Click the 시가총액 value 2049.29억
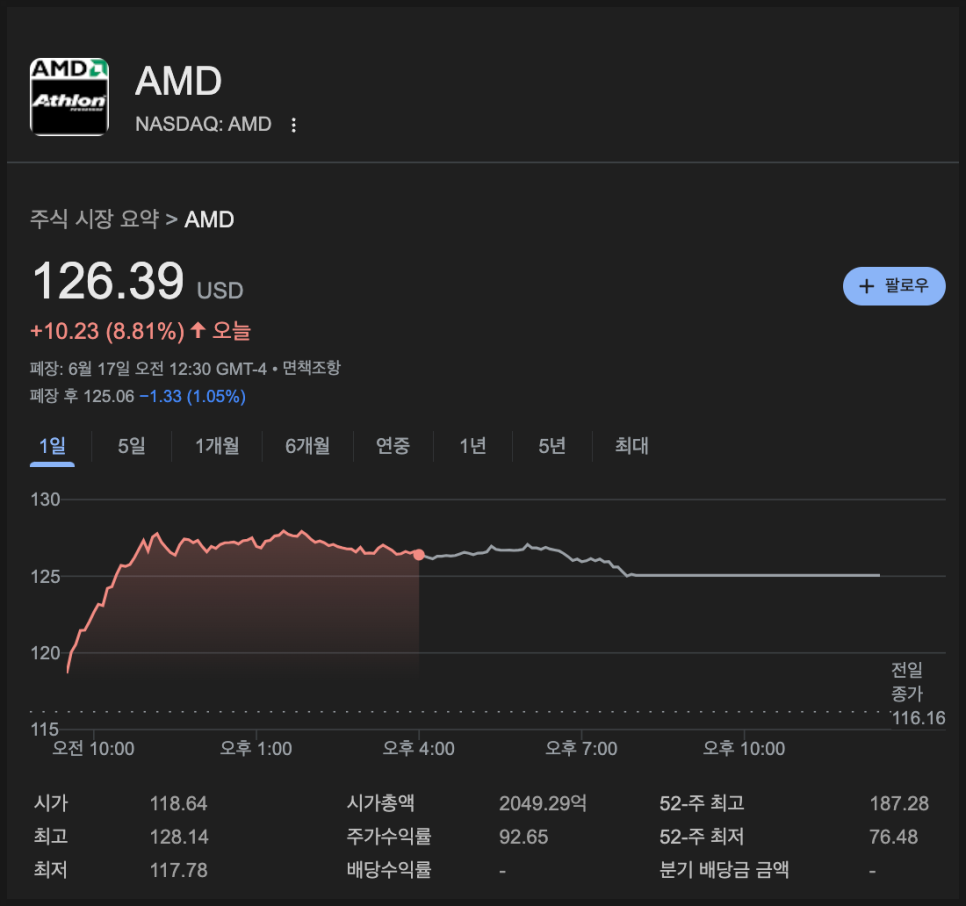This screenshot has width=966, height=906. [x=543, y=803]
